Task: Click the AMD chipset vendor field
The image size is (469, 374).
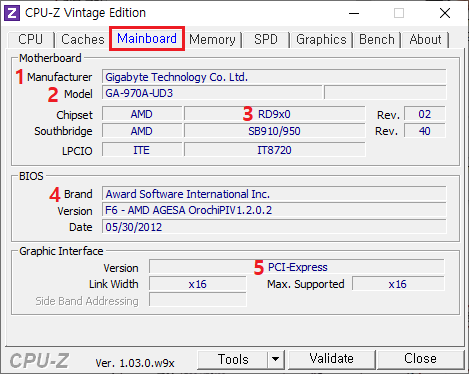Action: [x=142, y=114]
